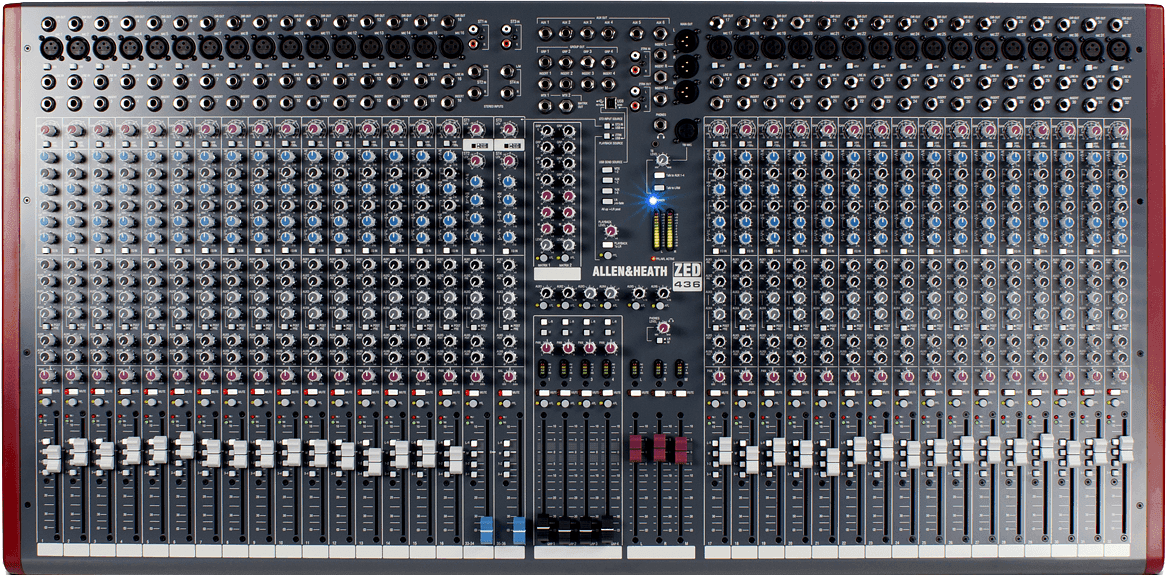
Task: Click the Group 1 LED meter
Action: [x=545, y=369]
